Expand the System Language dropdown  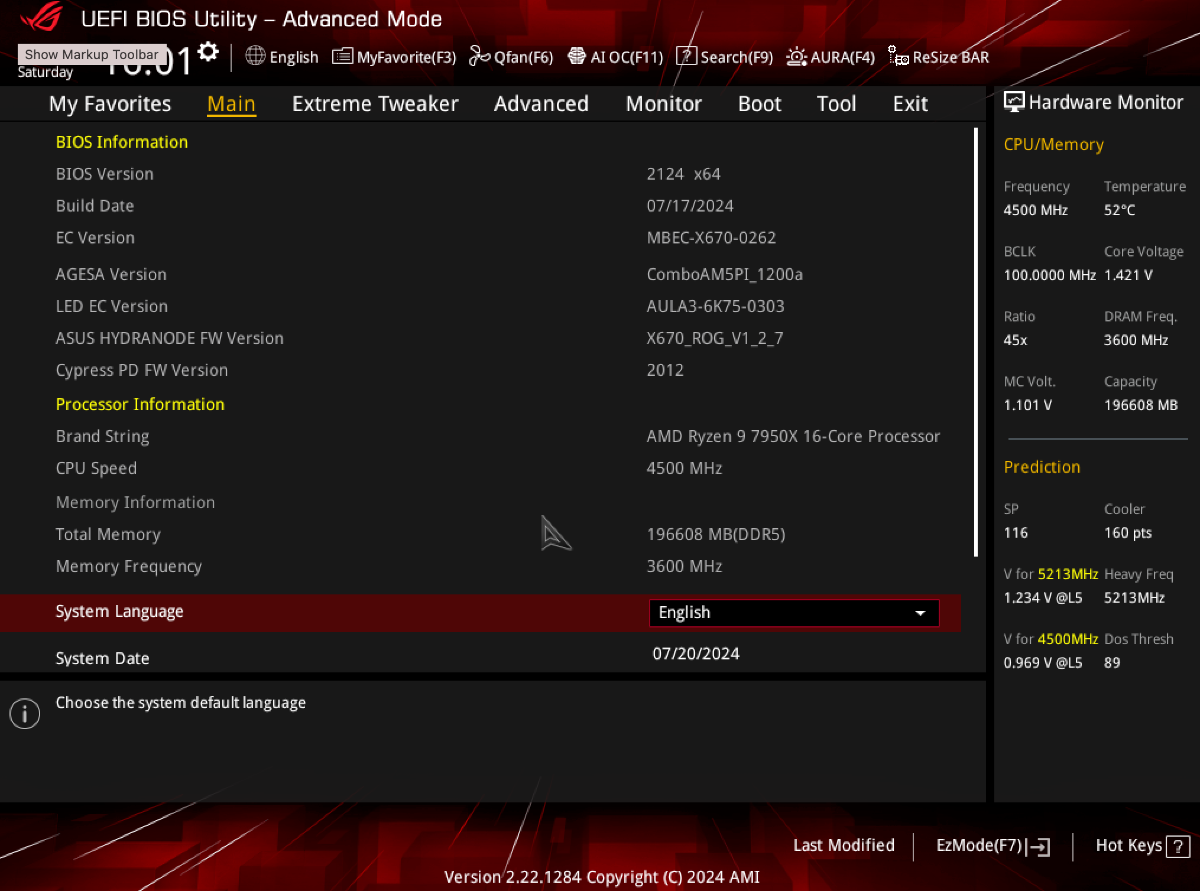click(794, 613)
